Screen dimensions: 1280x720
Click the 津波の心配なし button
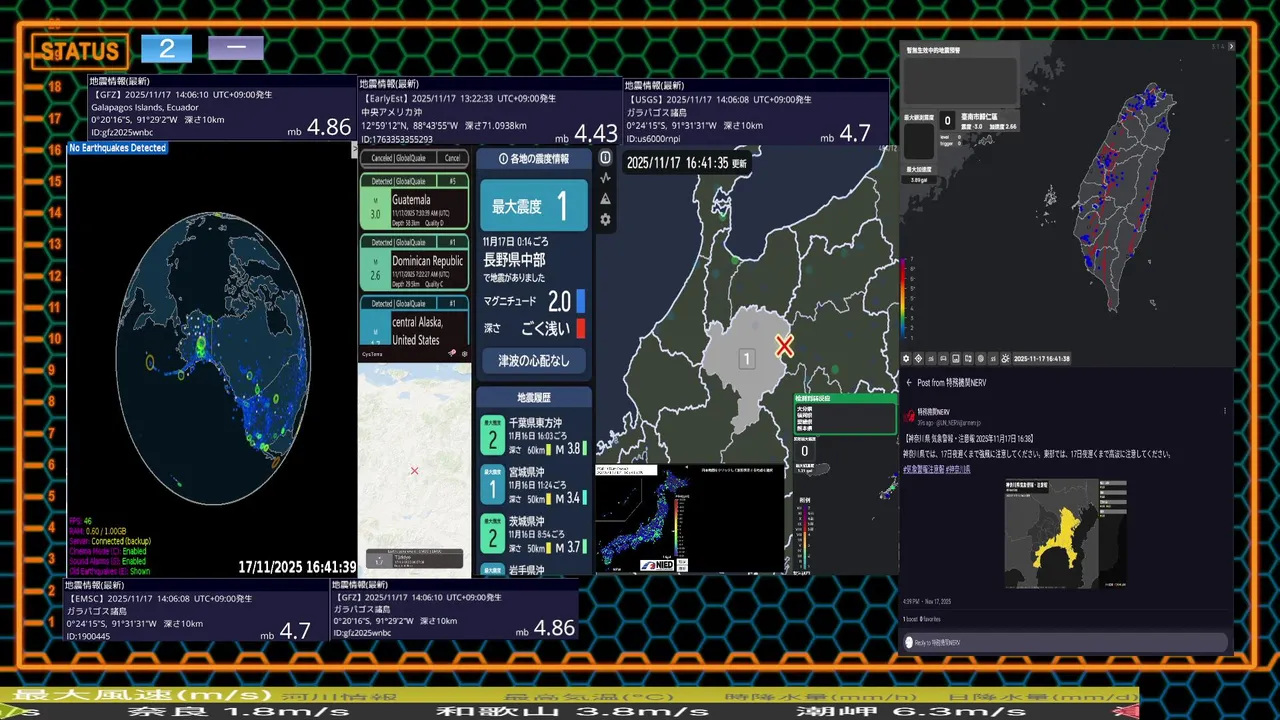[x=533, y=361]
